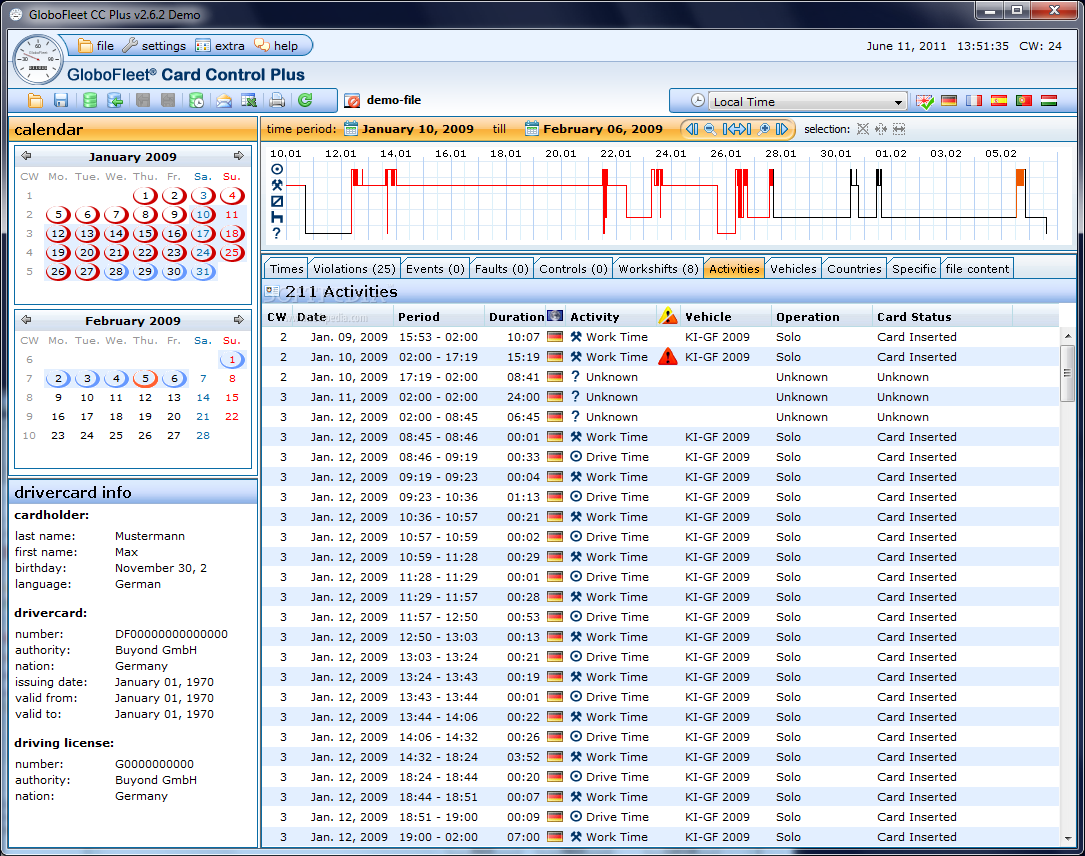Switch language to Spanish flag

[999, 101]
